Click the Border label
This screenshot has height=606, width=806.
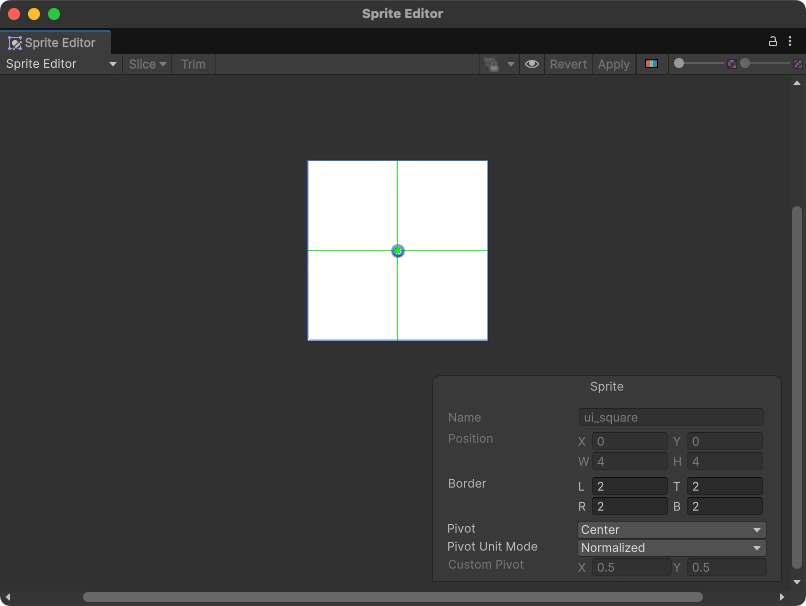tap(467, 484)
